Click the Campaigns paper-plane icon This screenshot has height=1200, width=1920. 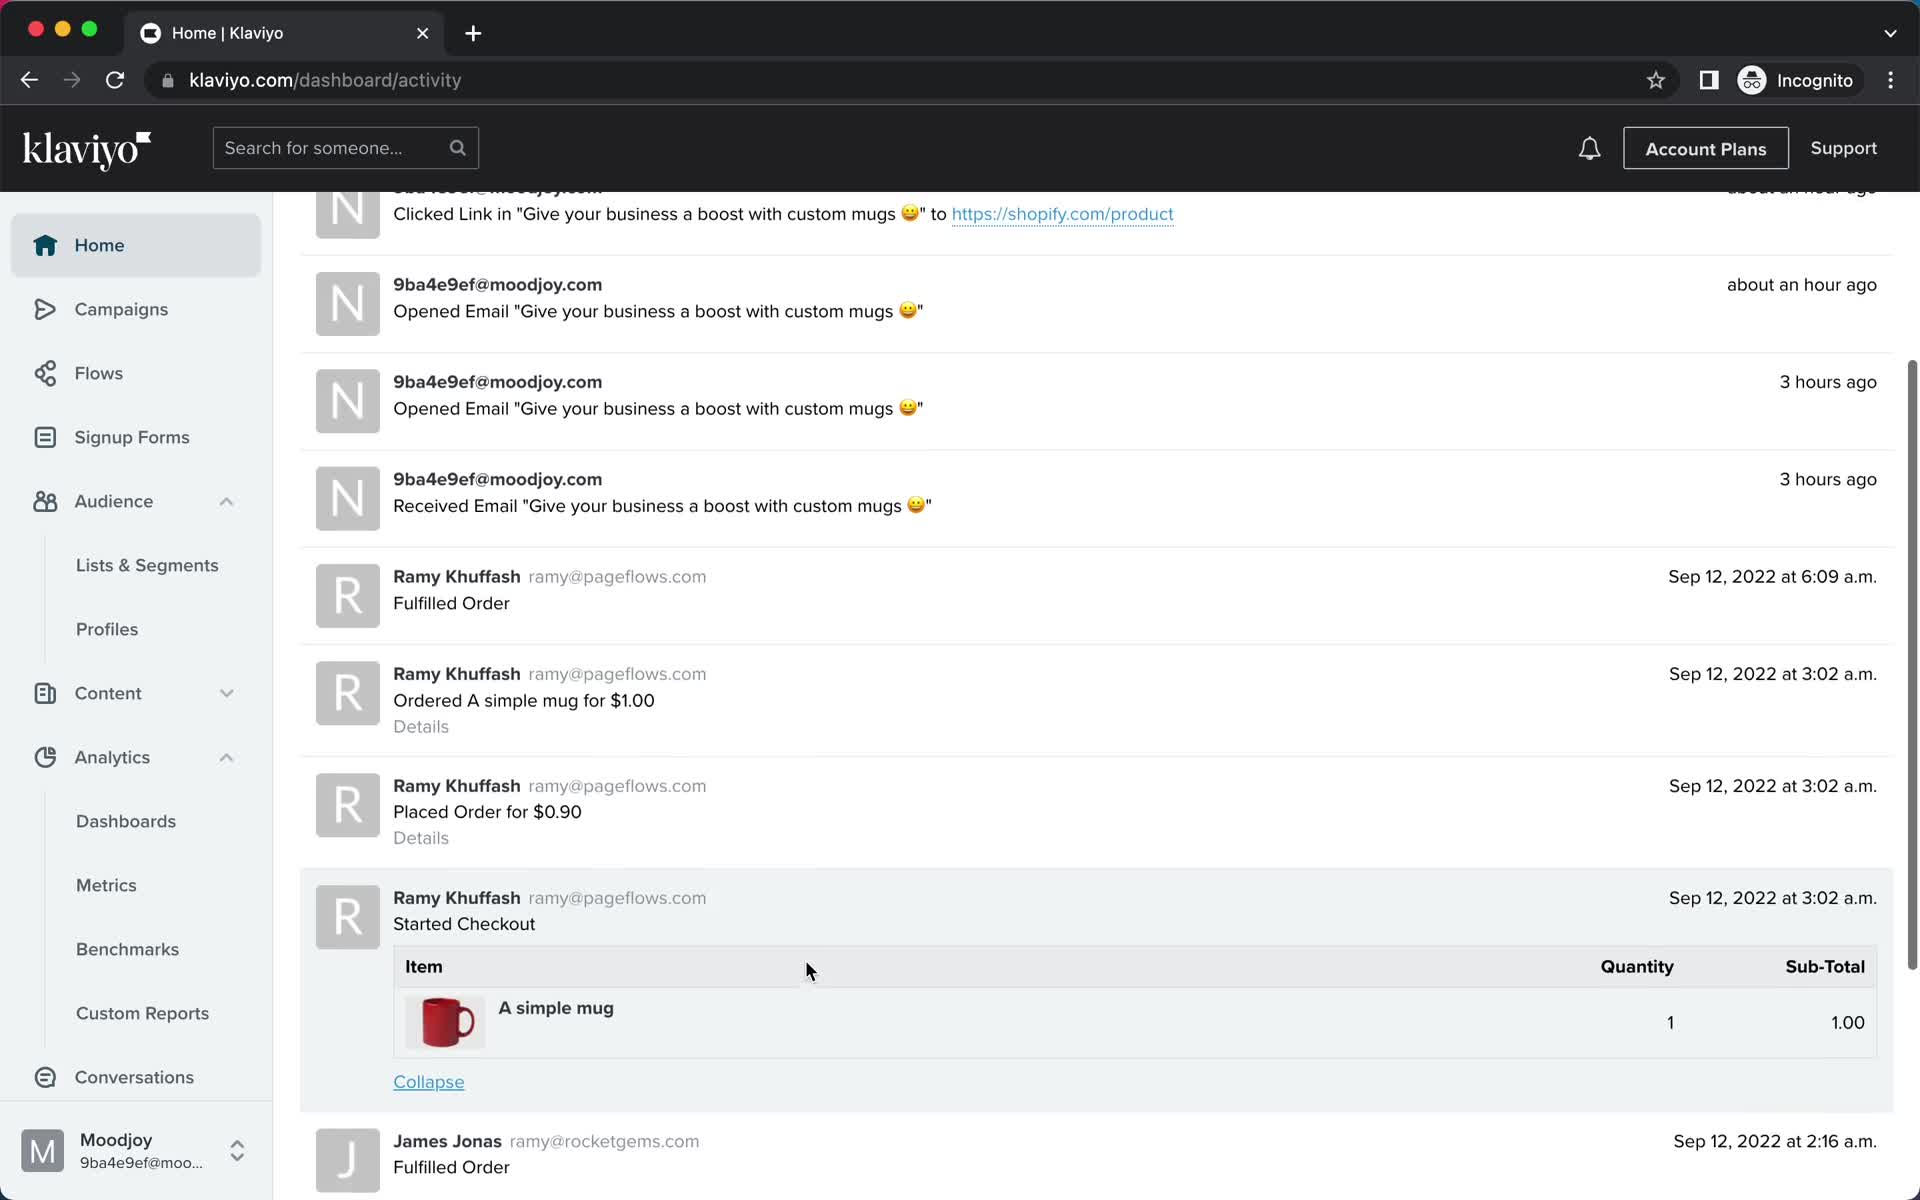point(45,309)
